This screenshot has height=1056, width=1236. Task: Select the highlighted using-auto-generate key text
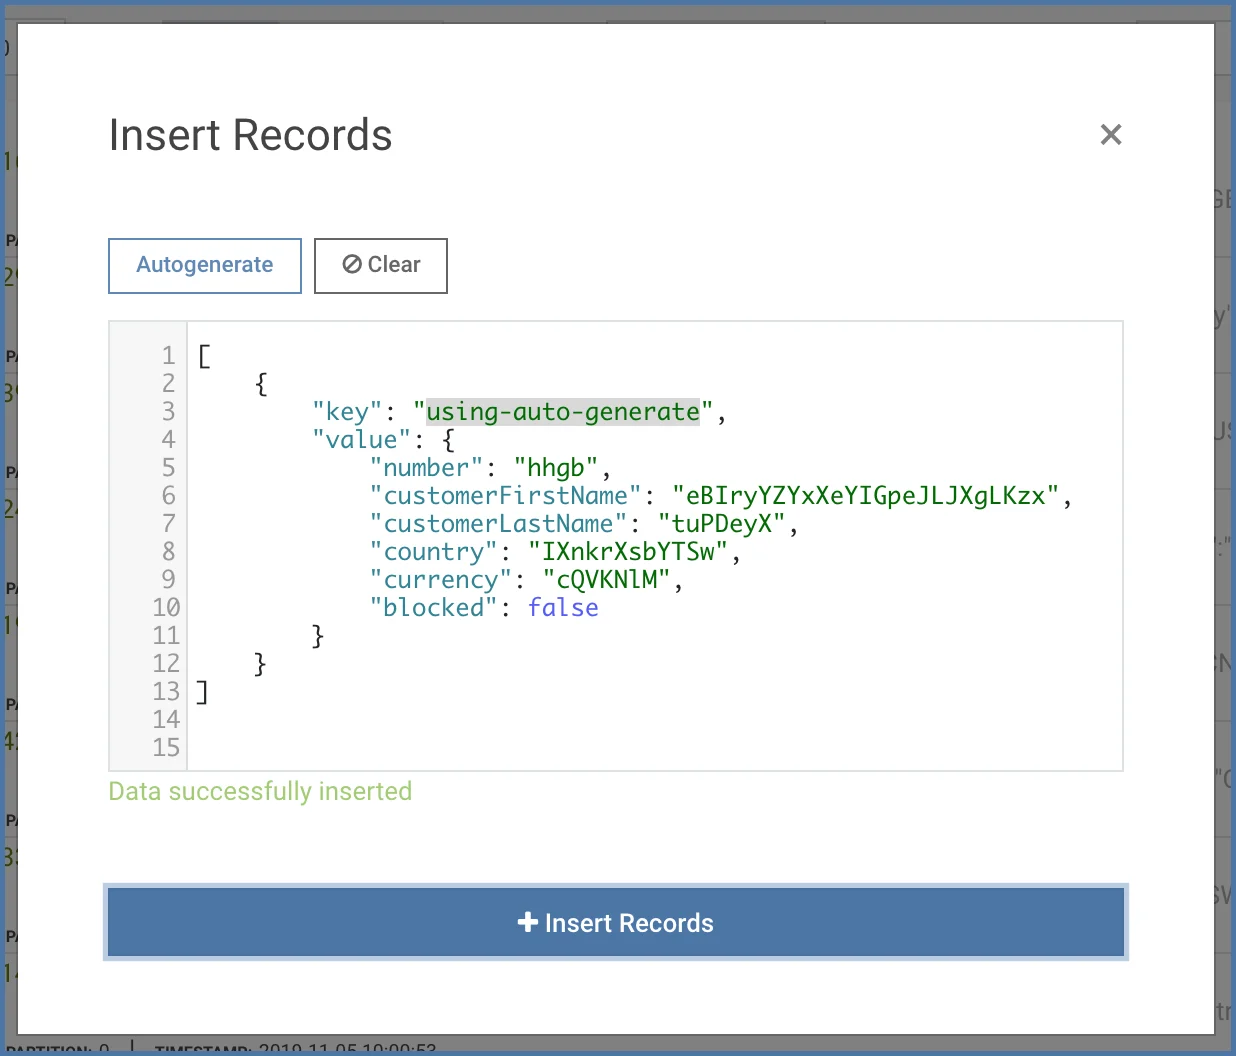562,411
